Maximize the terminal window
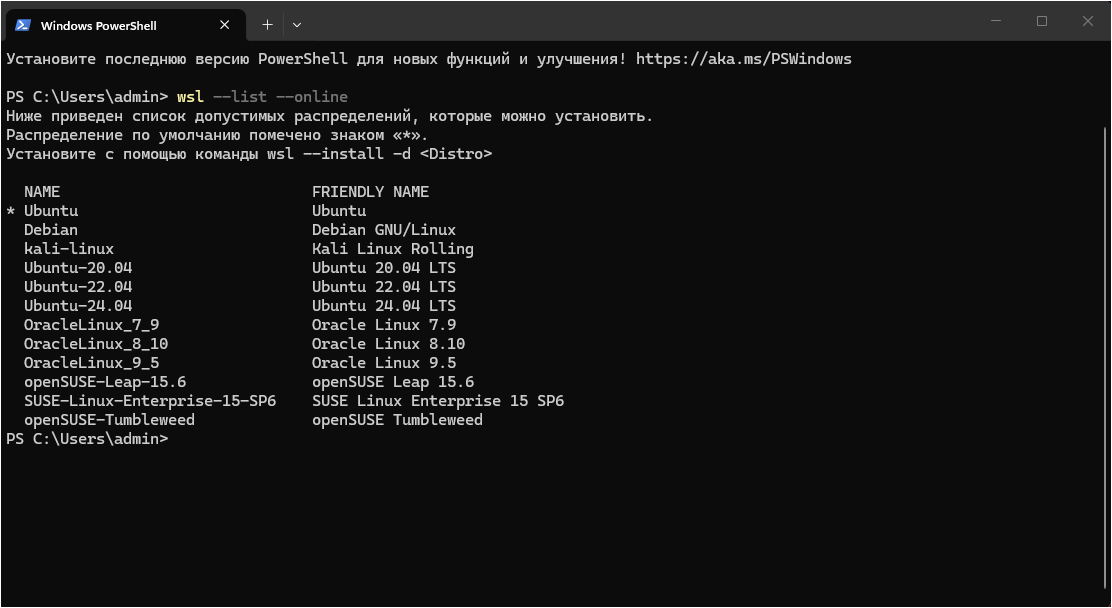 click(1042, 21)
